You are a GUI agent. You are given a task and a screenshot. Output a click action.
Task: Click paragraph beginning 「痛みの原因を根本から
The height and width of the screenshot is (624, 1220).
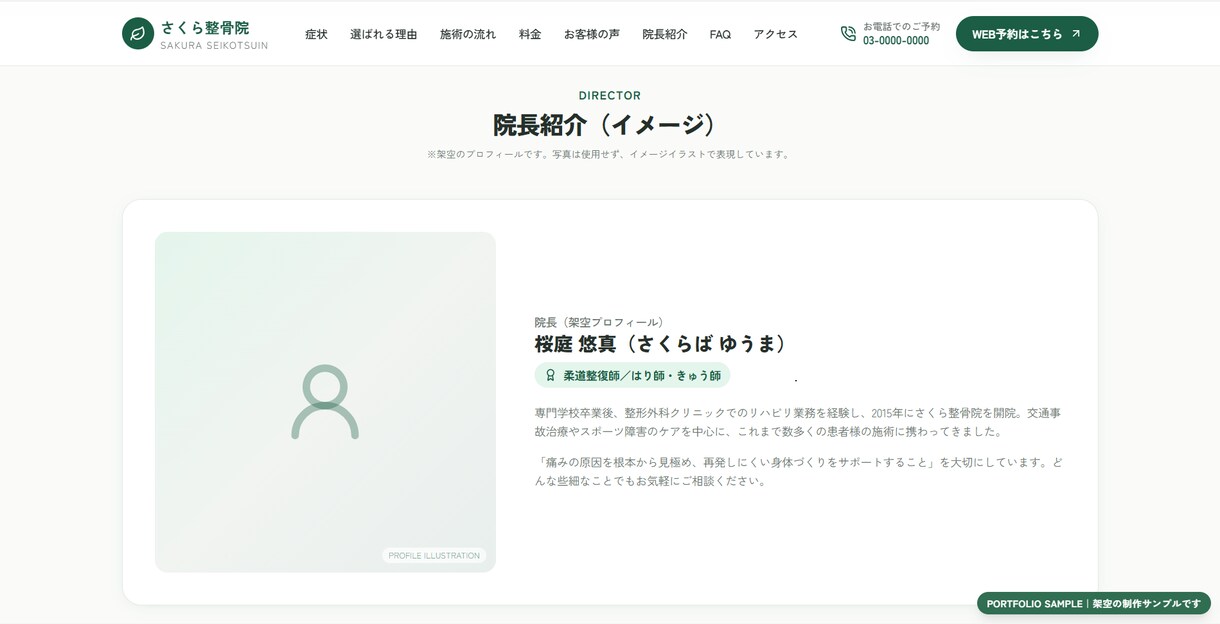coord(798,472)
